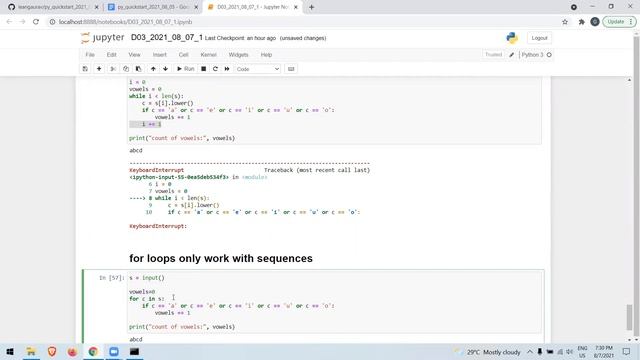Screen dimensions: 640x360
Task: Open the Brave browser taskbar icon
Action: coord(52,351)
